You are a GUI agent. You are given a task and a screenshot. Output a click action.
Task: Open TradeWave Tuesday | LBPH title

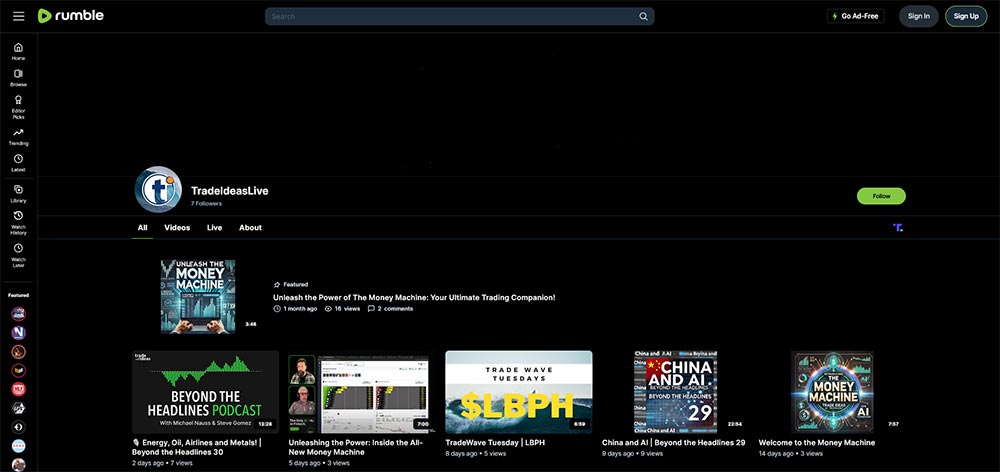coord(495,442)
